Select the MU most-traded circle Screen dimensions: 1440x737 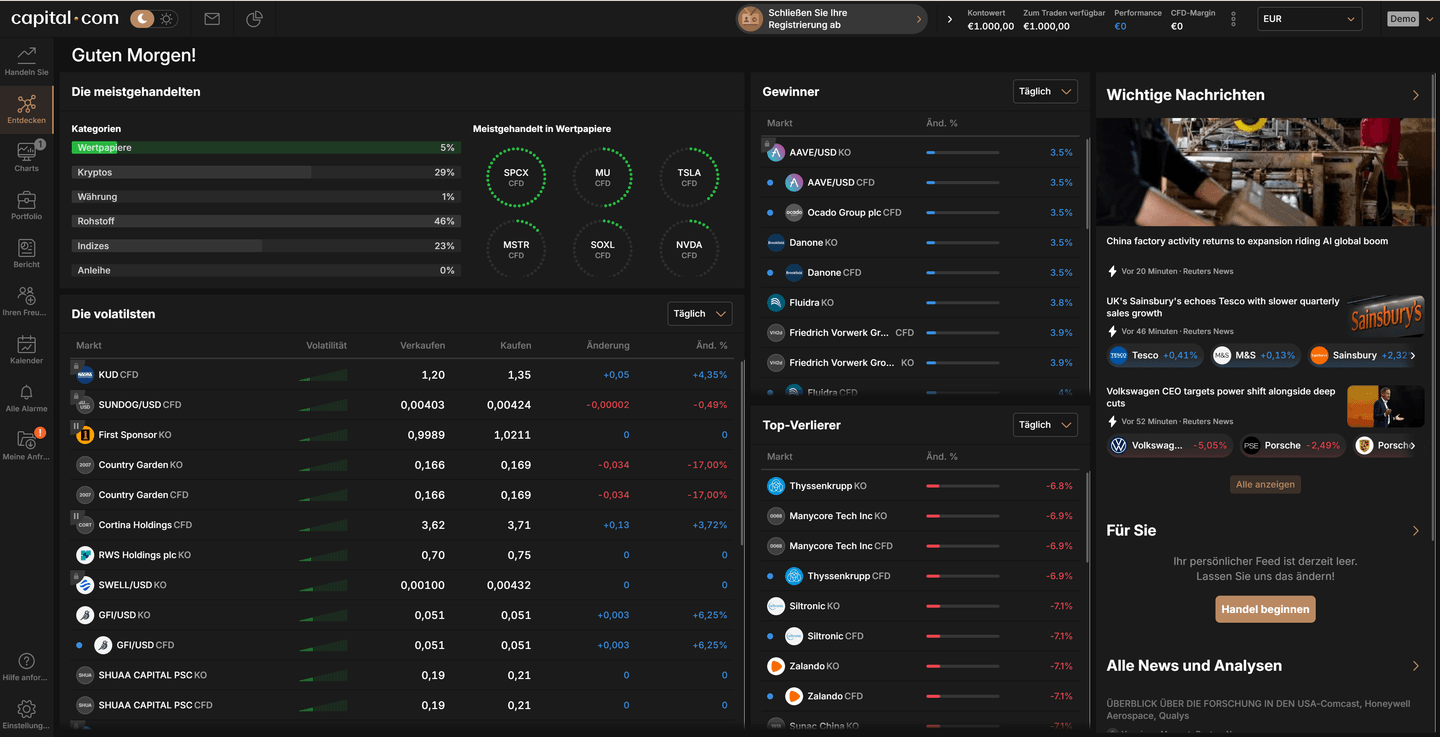tap(602, 177)
